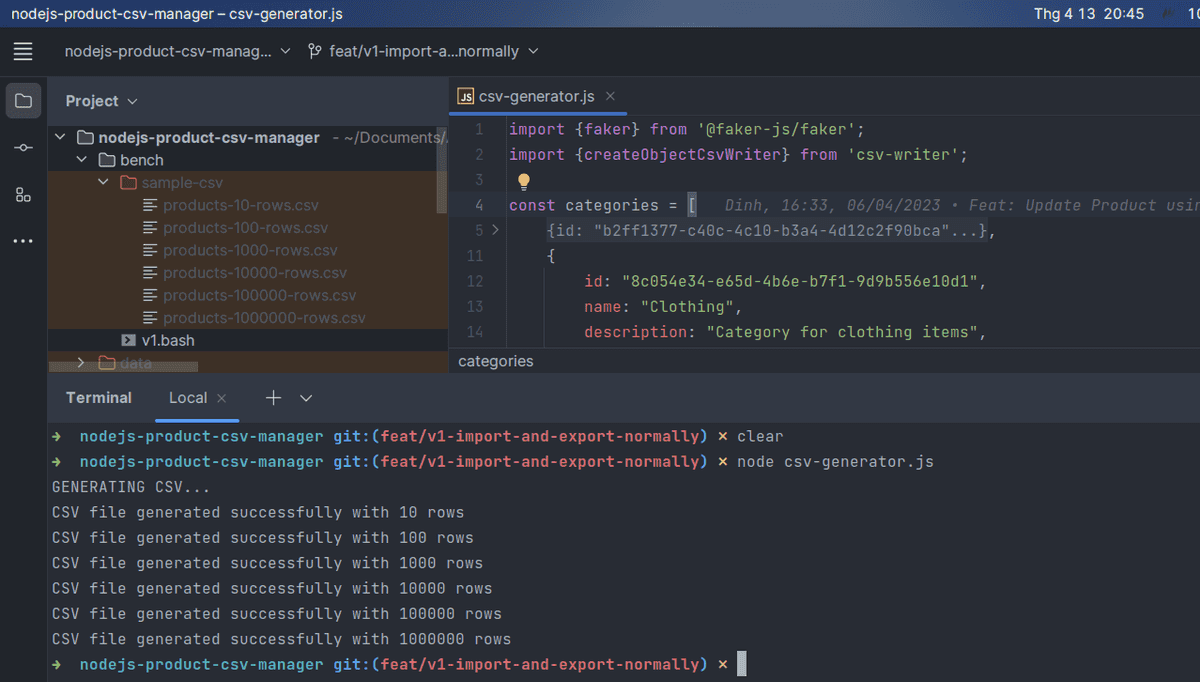Expand the folded code on line 5
This screenshot has width=1200, height=682.
(494, 229)
